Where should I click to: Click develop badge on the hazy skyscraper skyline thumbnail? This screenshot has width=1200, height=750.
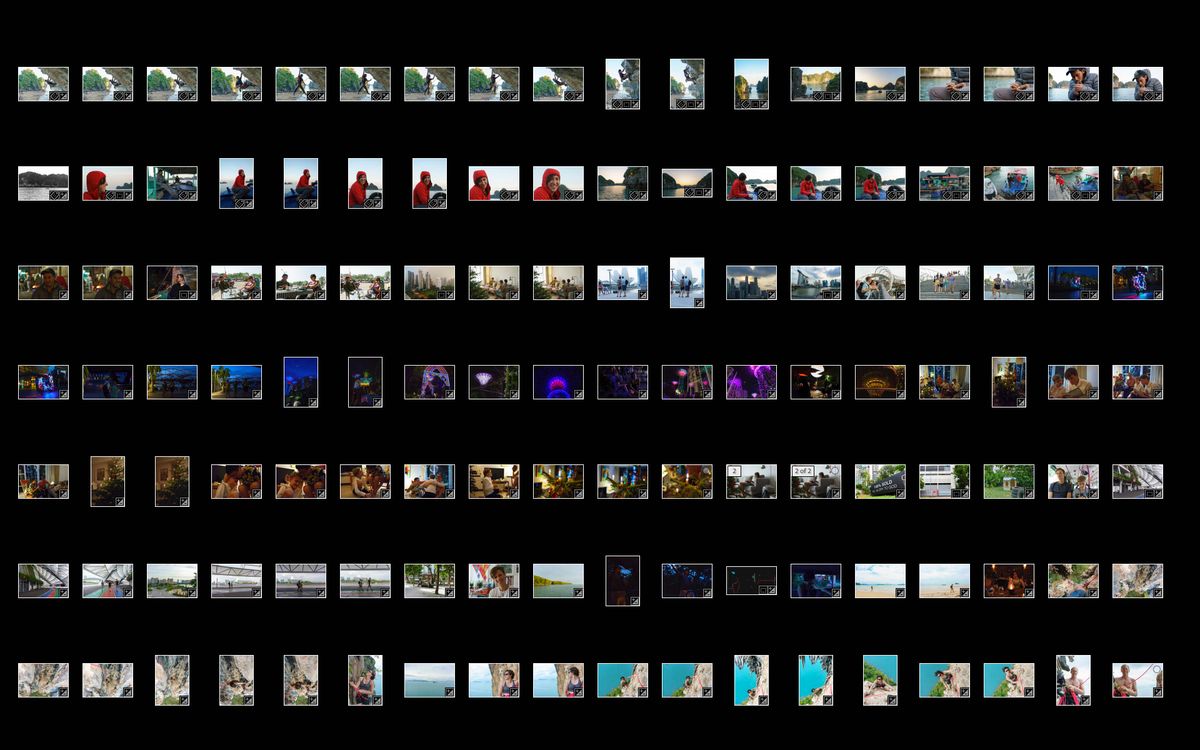(450, 295)
